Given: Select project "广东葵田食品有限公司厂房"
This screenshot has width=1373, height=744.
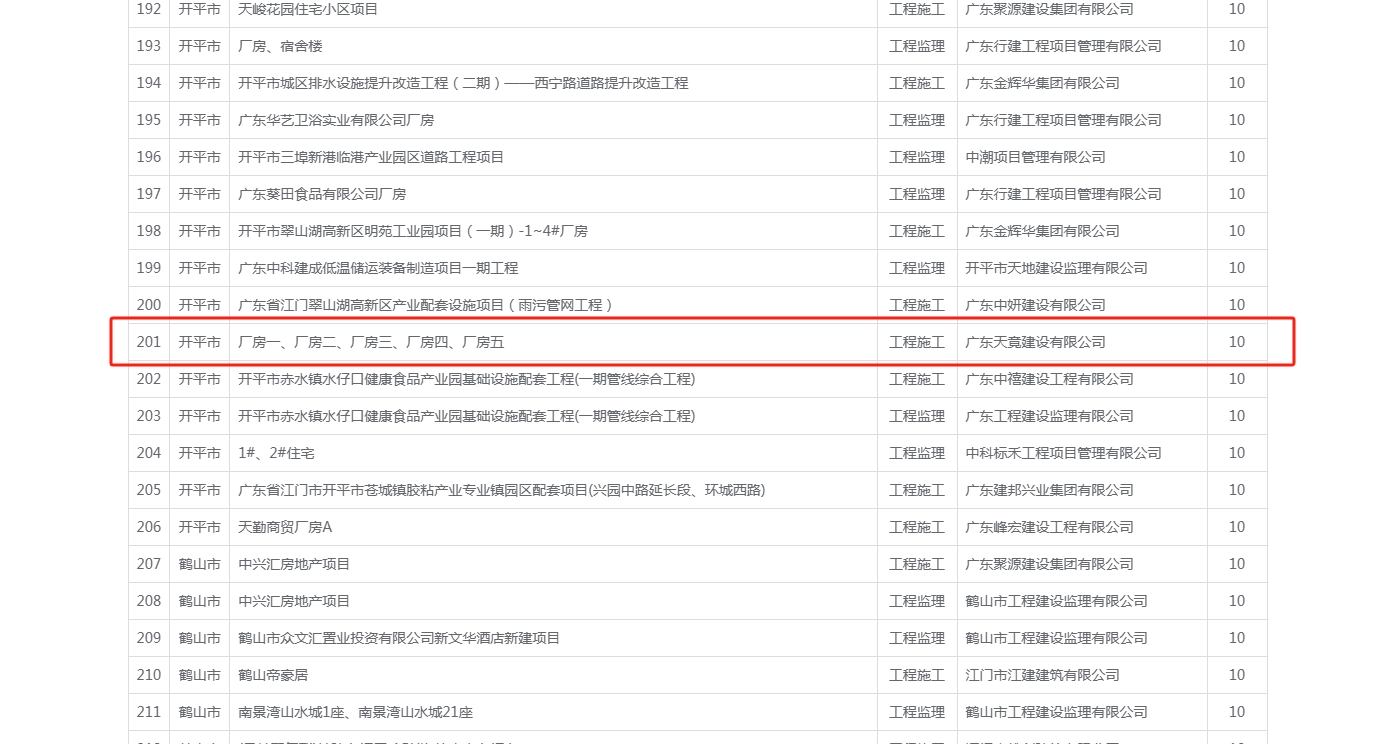Looking at the screenshot, I should [322, 194].
